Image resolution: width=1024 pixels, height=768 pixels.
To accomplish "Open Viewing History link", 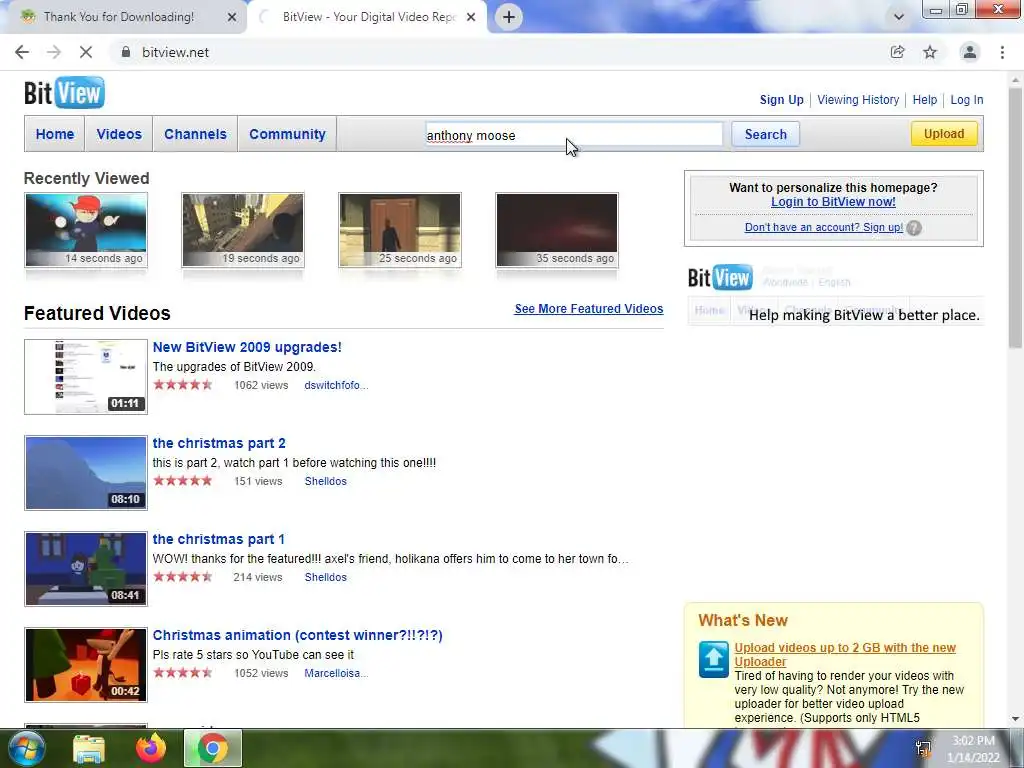I will [858, 100].
